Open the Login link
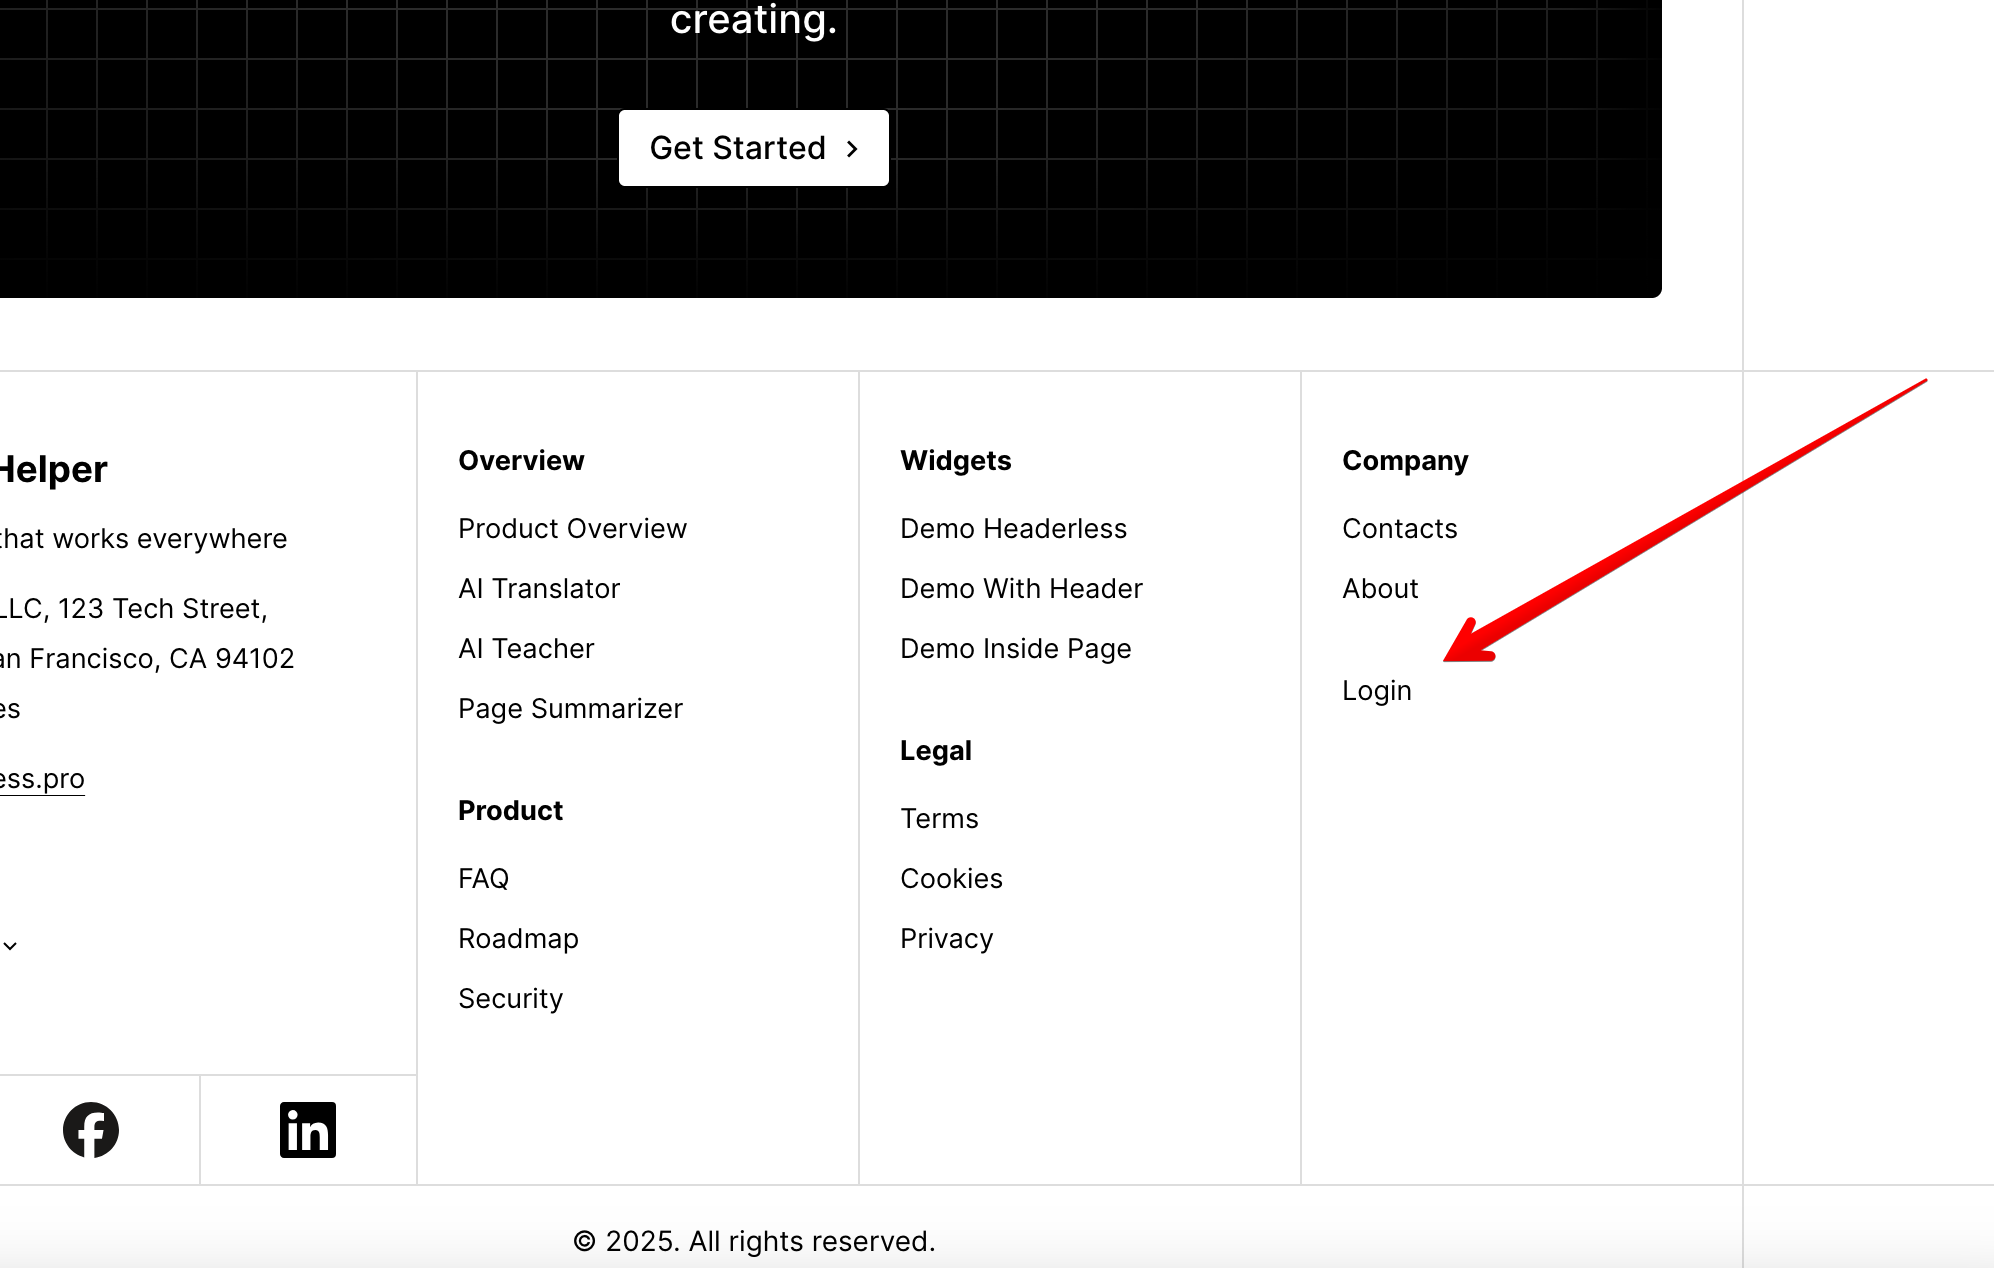 [x=1376, y=691]
